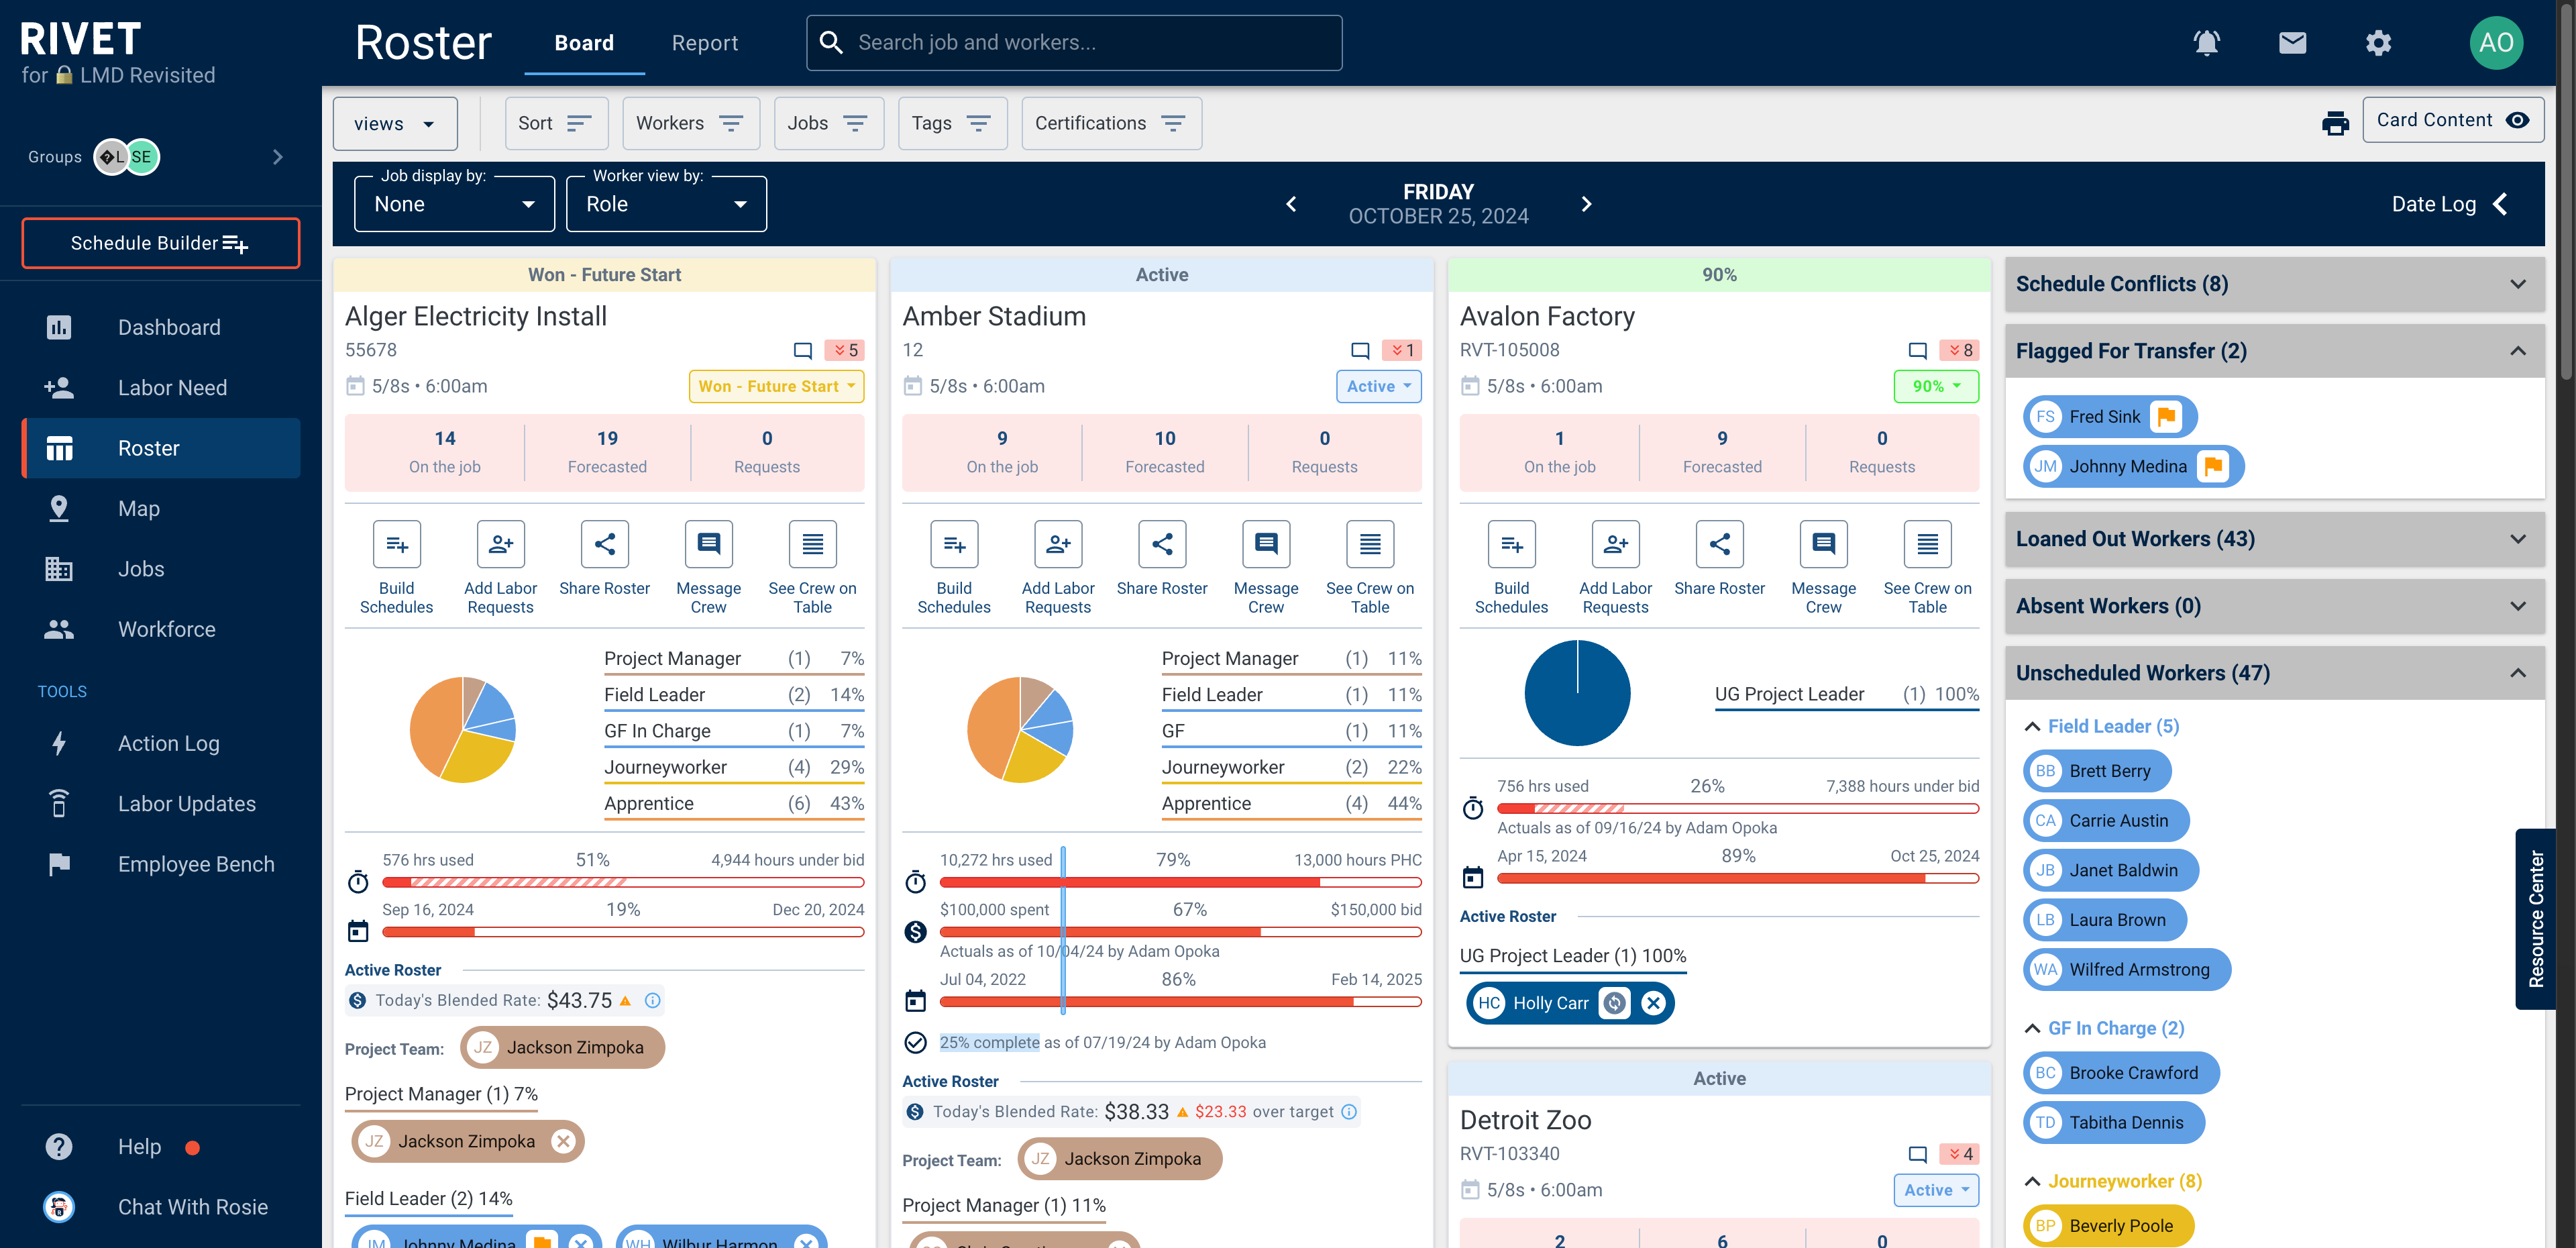Image resolution: width=2576 pixels, height=1248 pixels.
Task: Click See Crew on Table icon on Amber Stadium
Action: [x=1370, y=544]
